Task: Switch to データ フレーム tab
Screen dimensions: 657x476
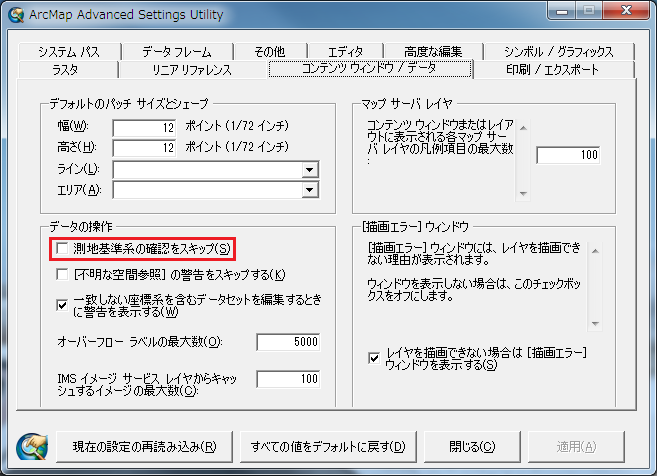Action: (177, 52)
